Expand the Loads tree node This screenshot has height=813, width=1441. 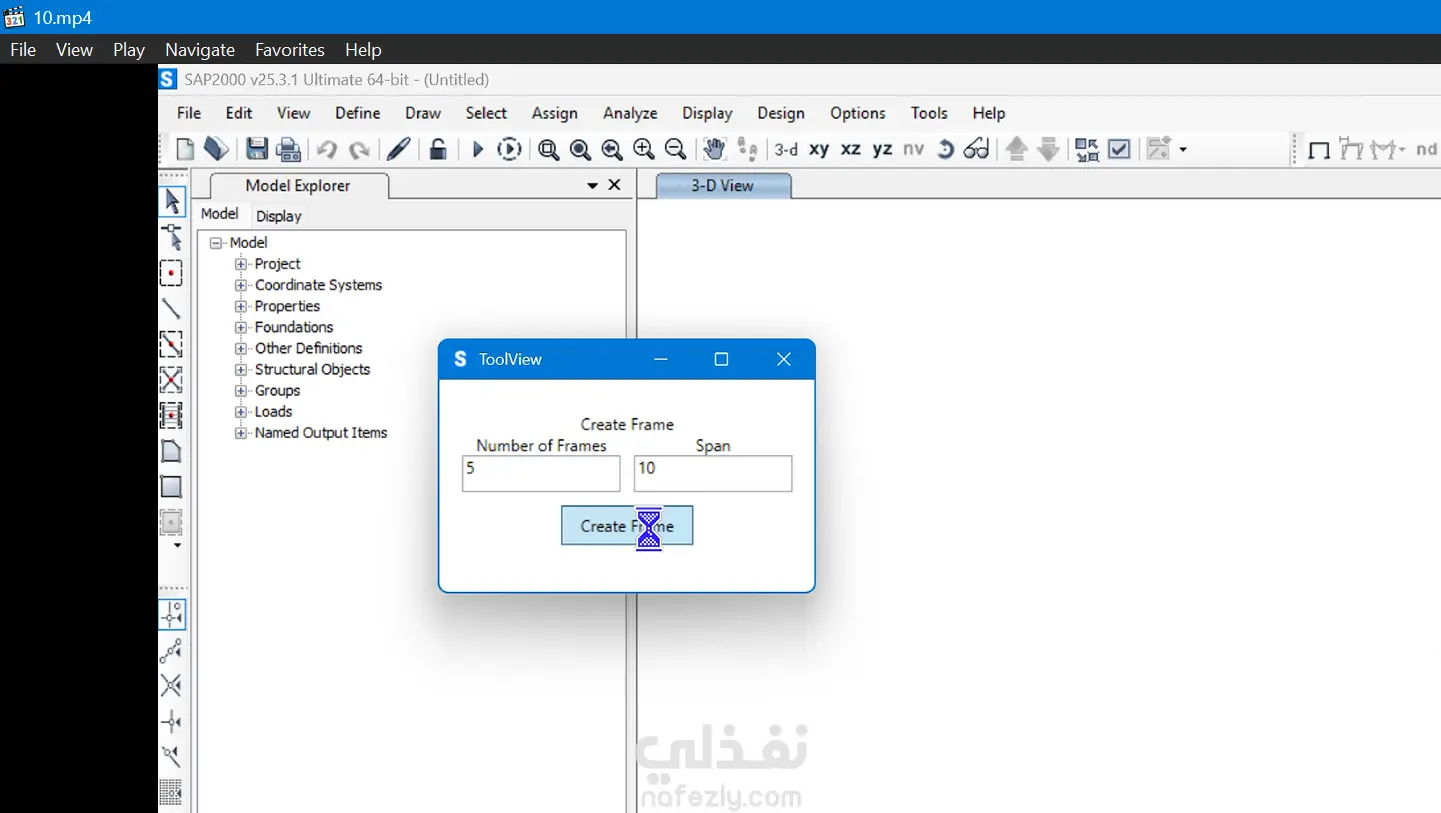(x=241, y=412)
